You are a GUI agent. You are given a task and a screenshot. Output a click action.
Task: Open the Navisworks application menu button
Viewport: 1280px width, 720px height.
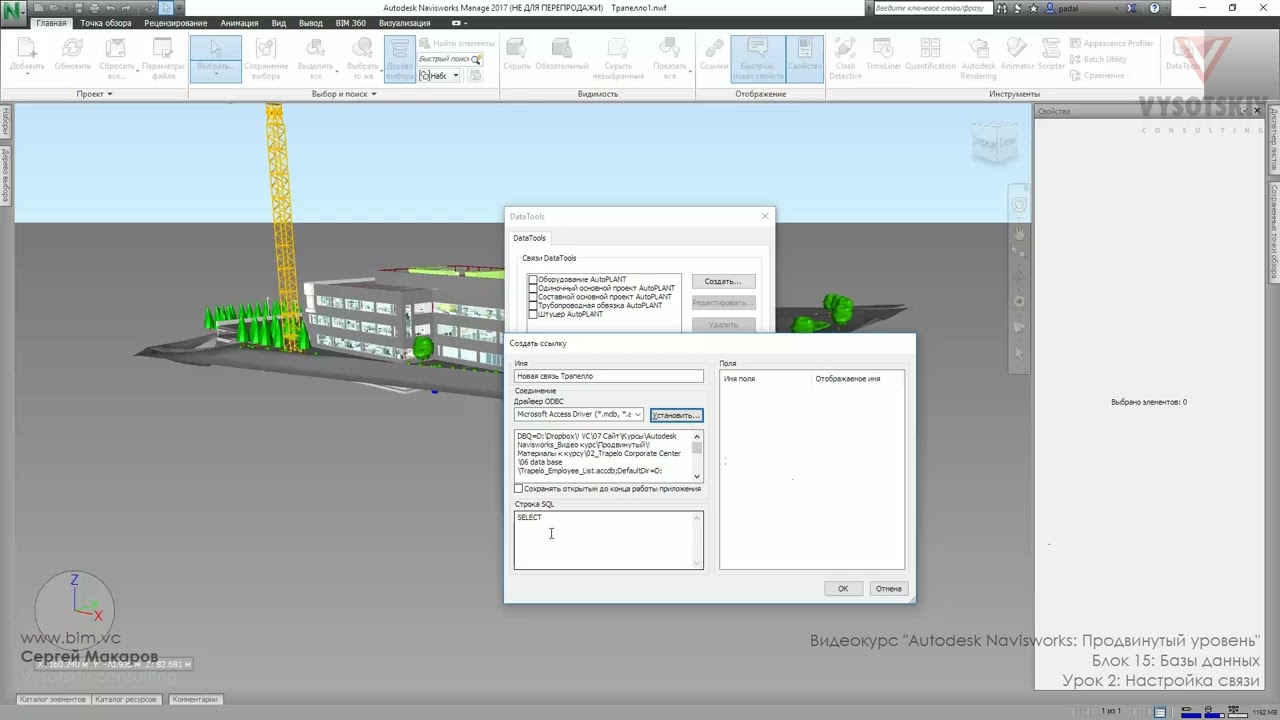pos(14,14)
